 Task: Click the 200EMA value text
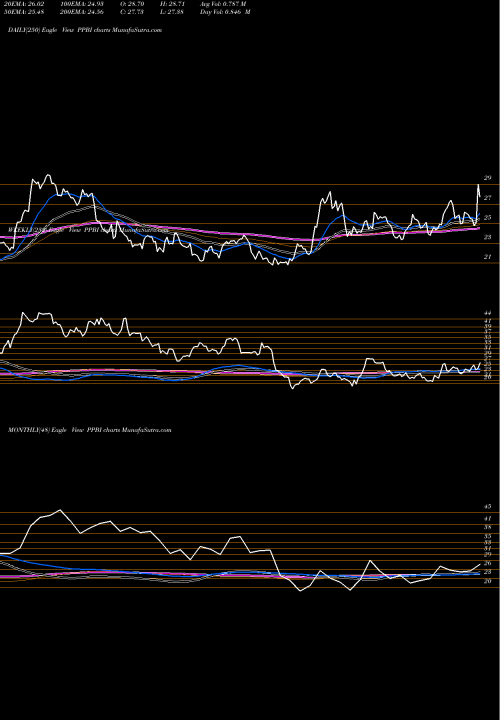(x=81, y=12)
